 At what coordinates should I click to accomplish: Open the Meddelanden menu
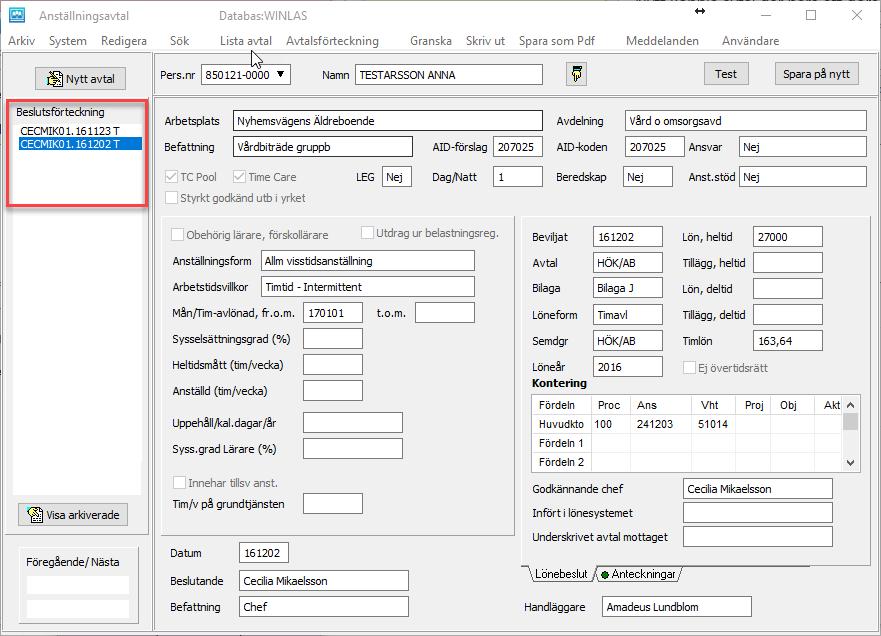pyautogui.click(x=662, y=41)
